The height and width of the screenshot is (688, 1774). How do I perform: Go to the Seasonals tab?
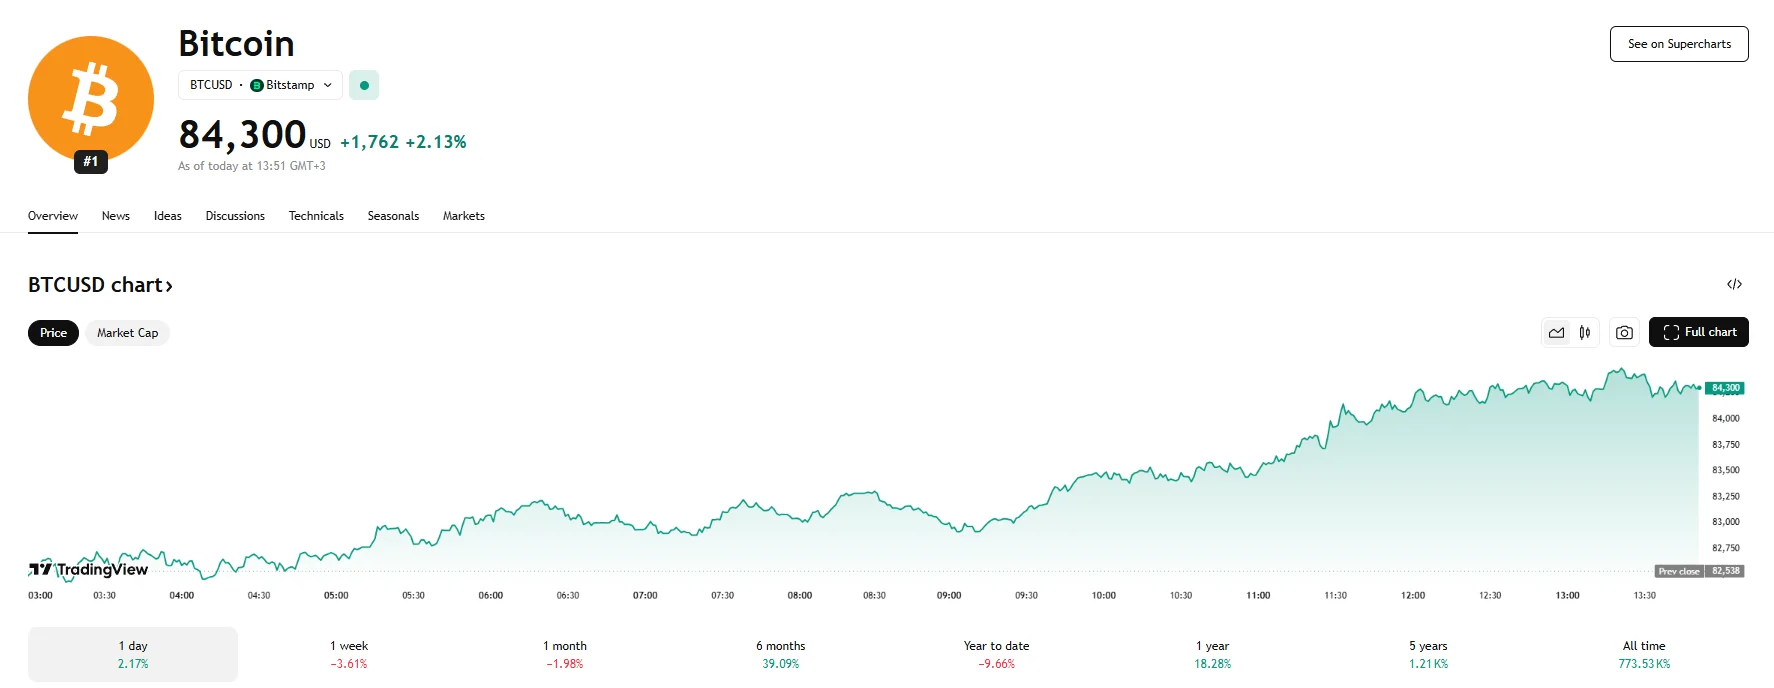tap(393, 216)
